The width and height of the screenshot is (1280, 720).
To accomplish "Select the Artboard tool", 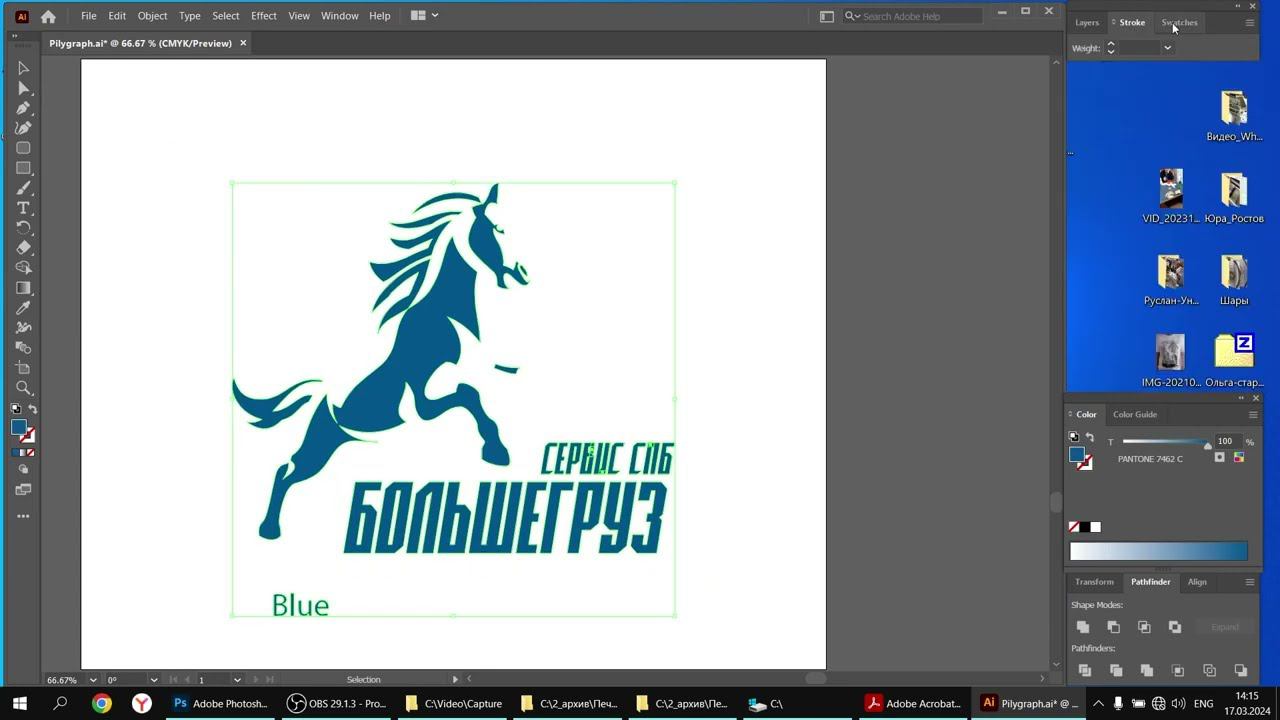I will tap(23, 368).
